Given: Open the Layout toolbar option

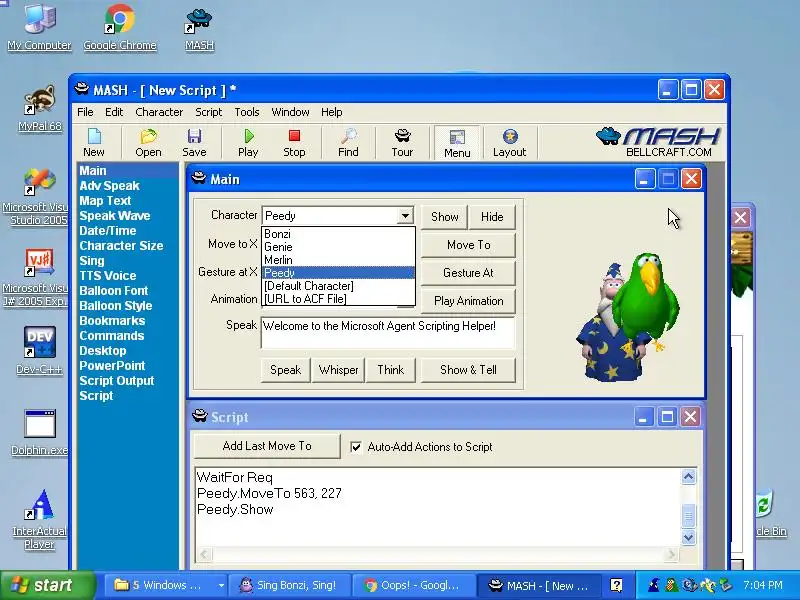Looking at the screenshot, I should pos(509,142).
